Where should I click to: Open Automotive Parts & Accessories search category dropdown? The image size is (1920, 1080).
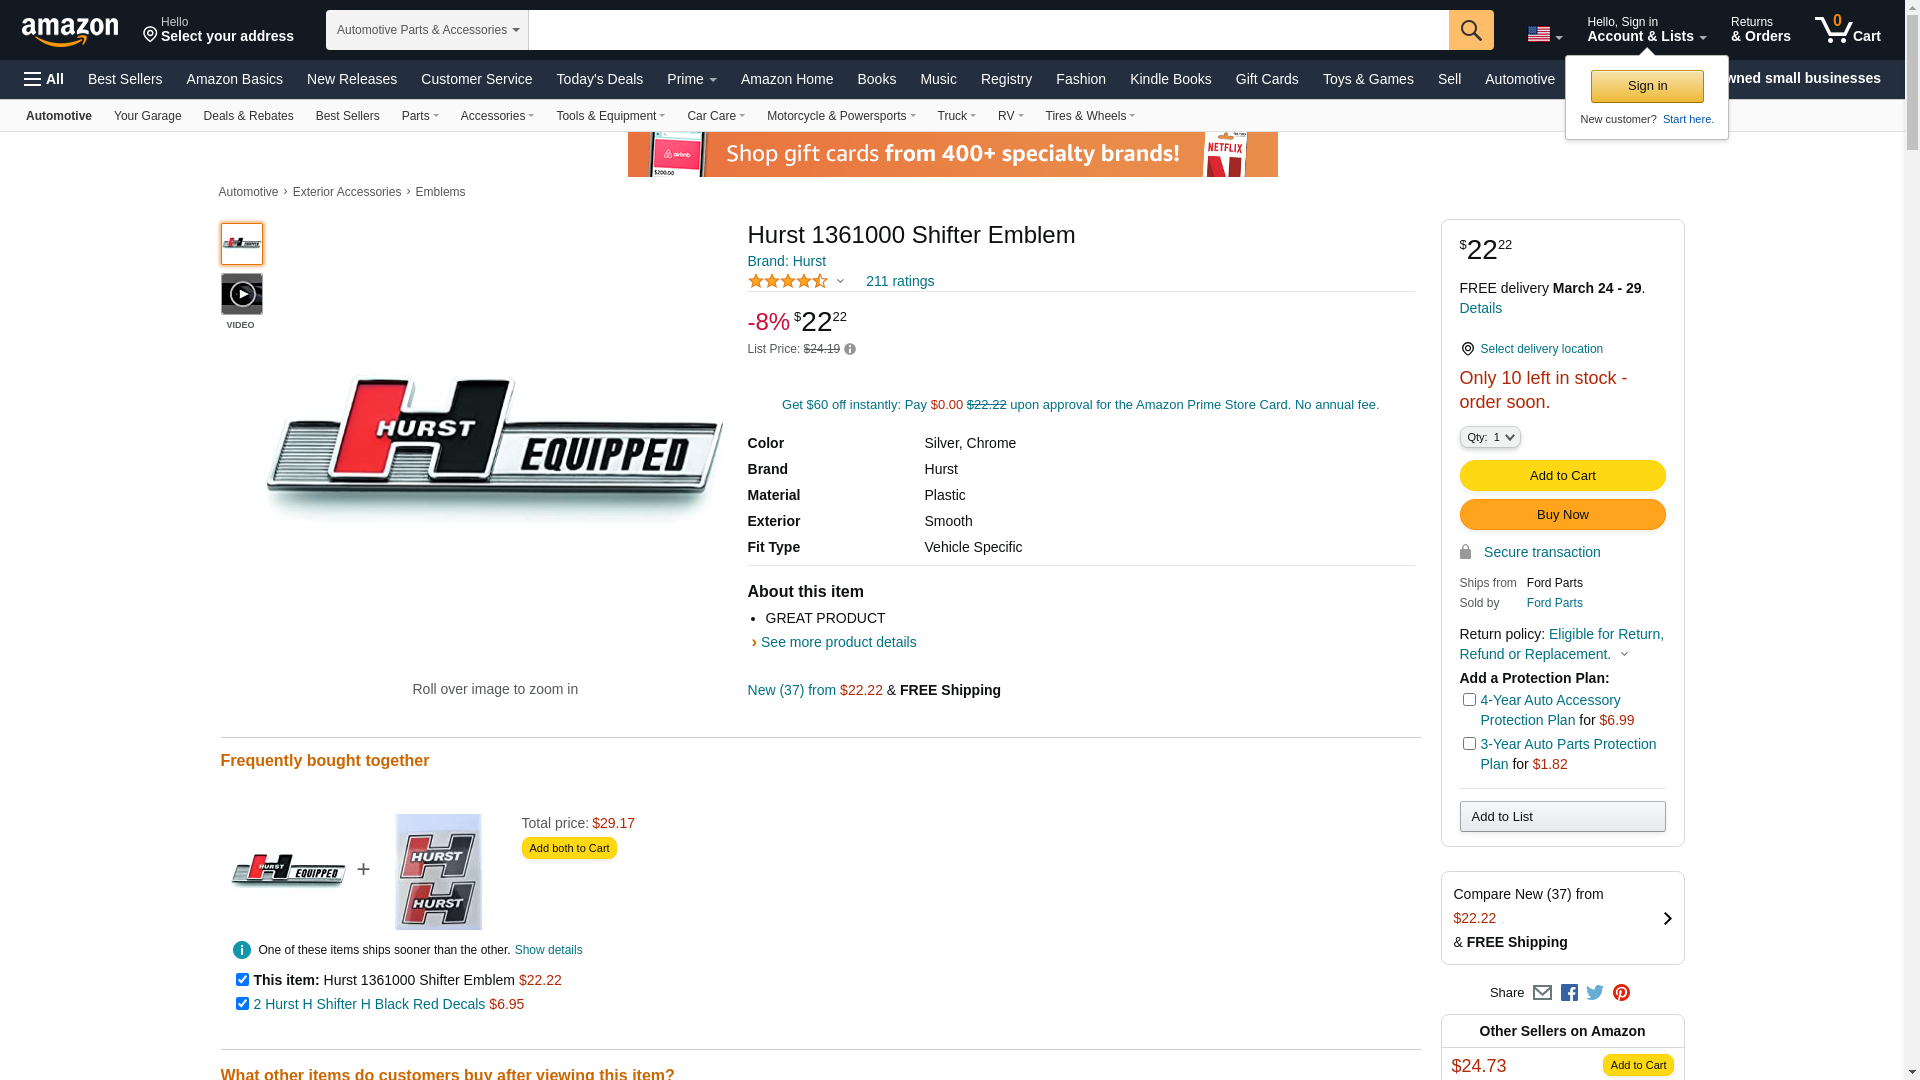(x=427, y=30)
